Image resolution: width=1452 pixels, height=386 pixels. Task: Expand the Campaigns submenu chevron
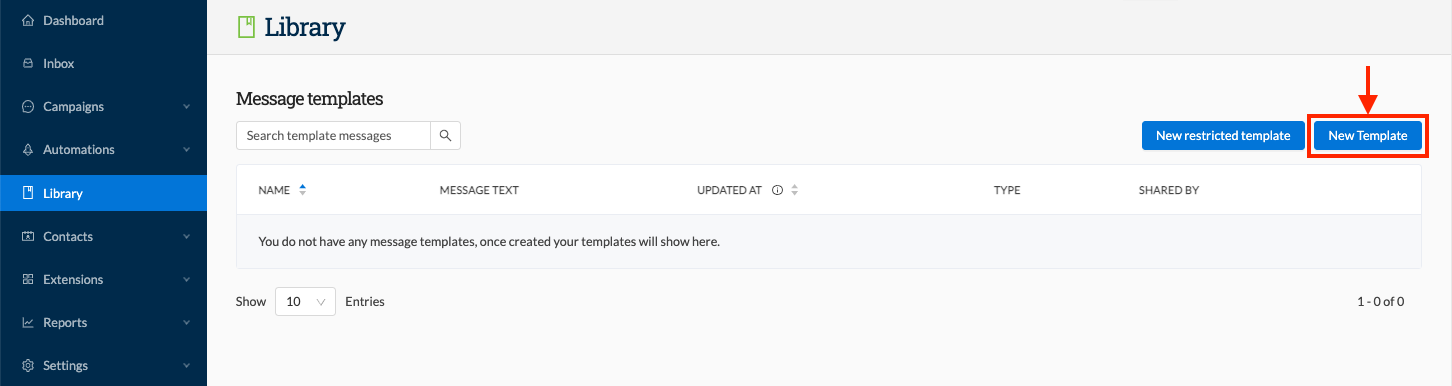[187, 107]
